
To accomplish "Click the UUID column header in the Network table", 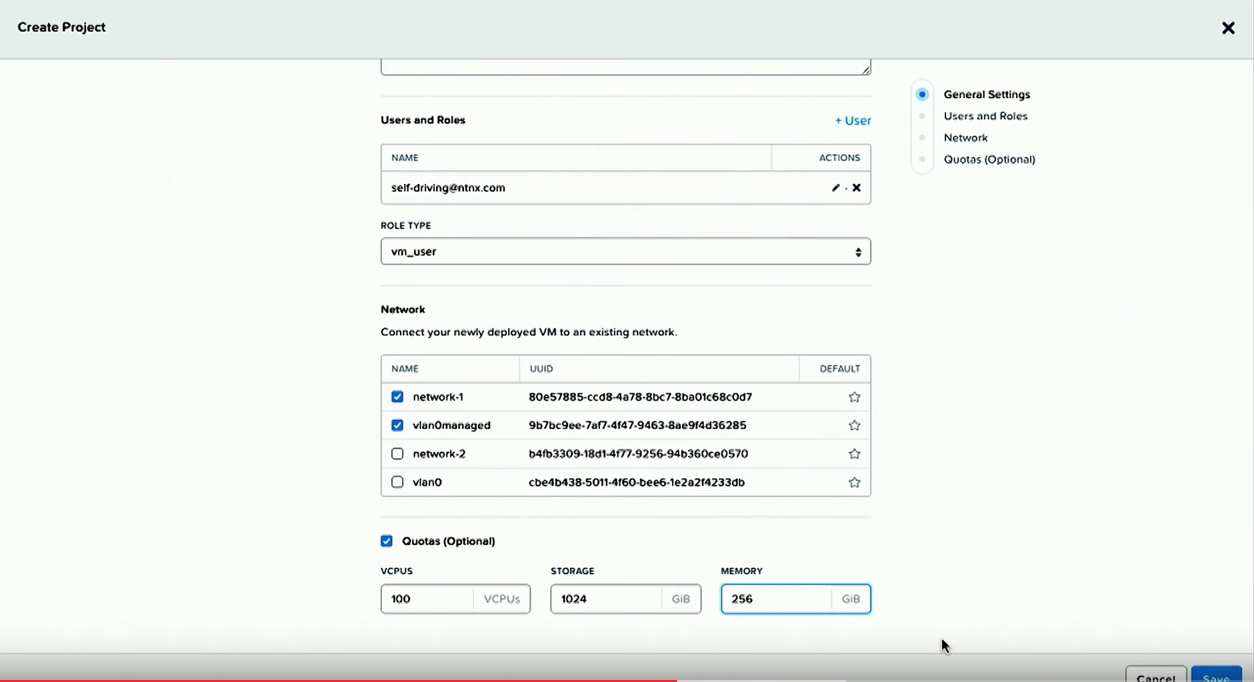I will tap(542, 369).
